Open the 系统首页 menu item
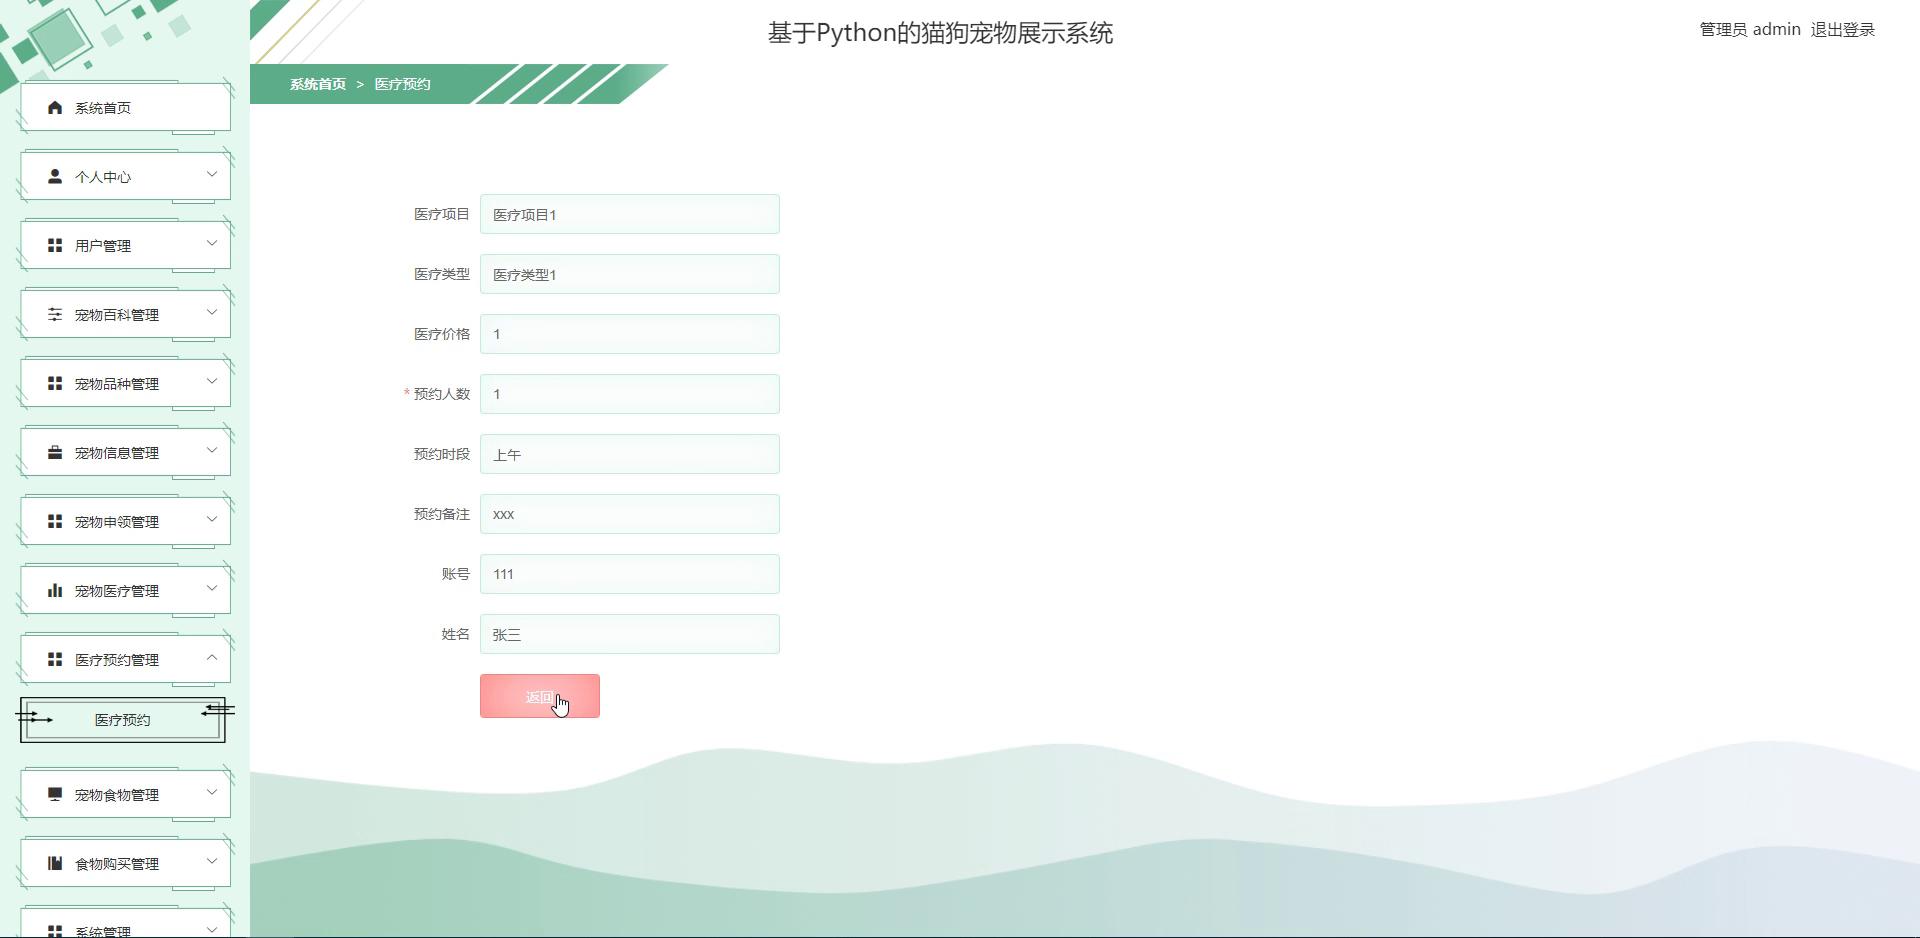This screenshot has width=1920, height=938. point(125,107)
